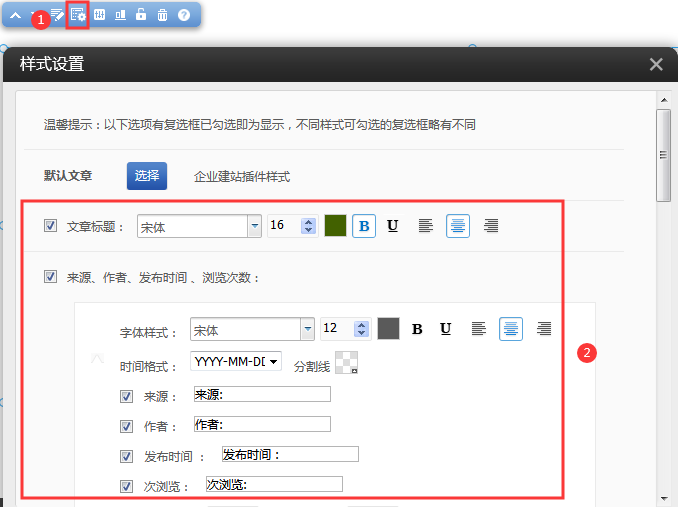Uncheck the 文章标题 checkbox
This screenshot has width=678, height=507.
(51, 226)
